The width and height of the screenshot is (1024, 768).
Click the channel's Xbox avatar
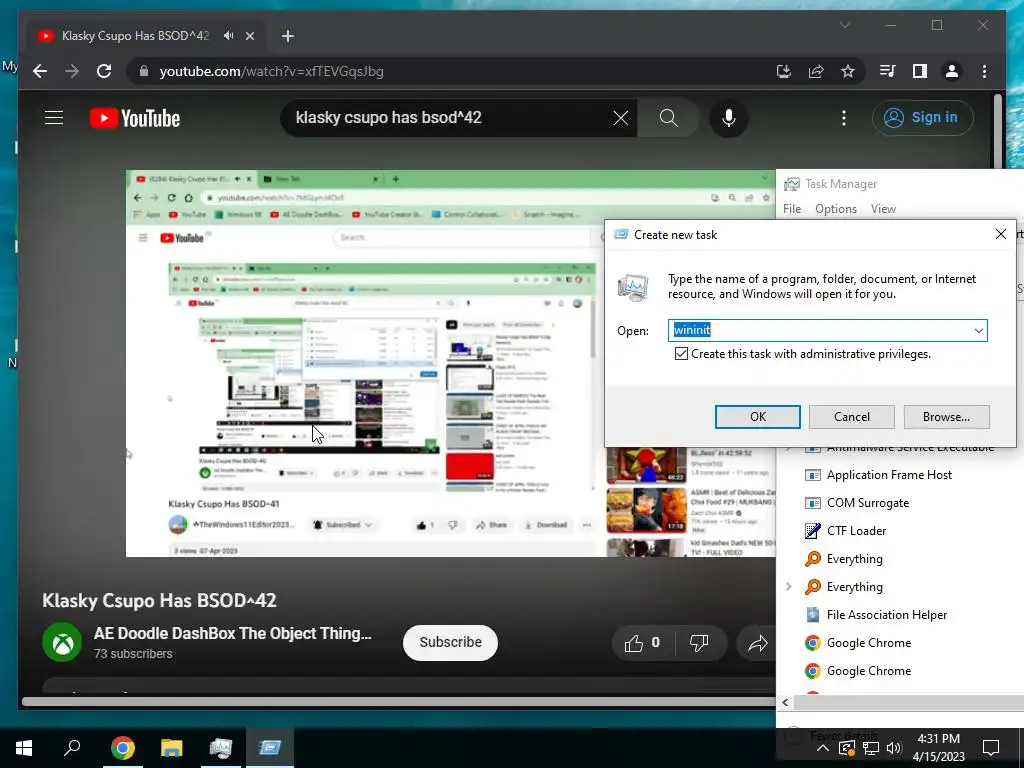pyautogui.click(x=62, y=642)
